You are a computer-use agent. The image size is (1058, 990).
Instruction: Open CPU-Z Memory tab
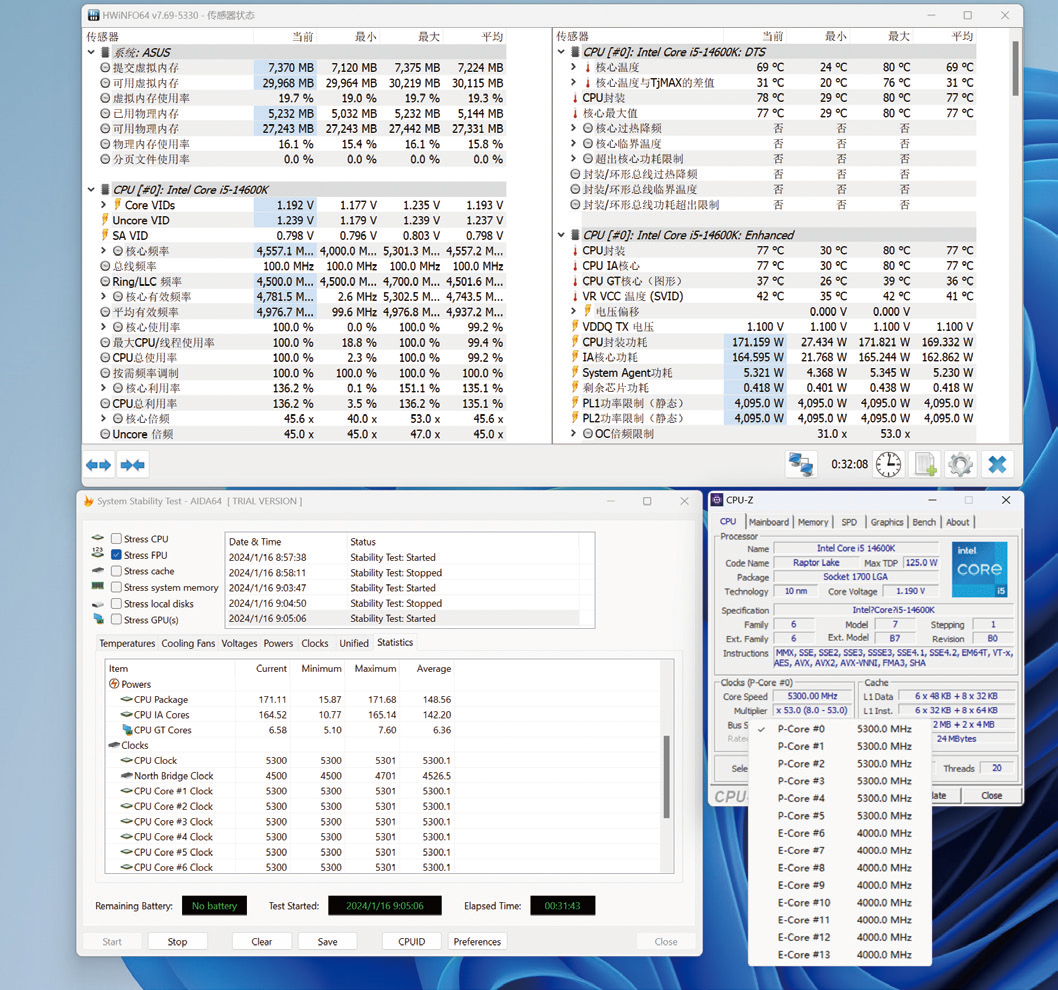point(812,522)
